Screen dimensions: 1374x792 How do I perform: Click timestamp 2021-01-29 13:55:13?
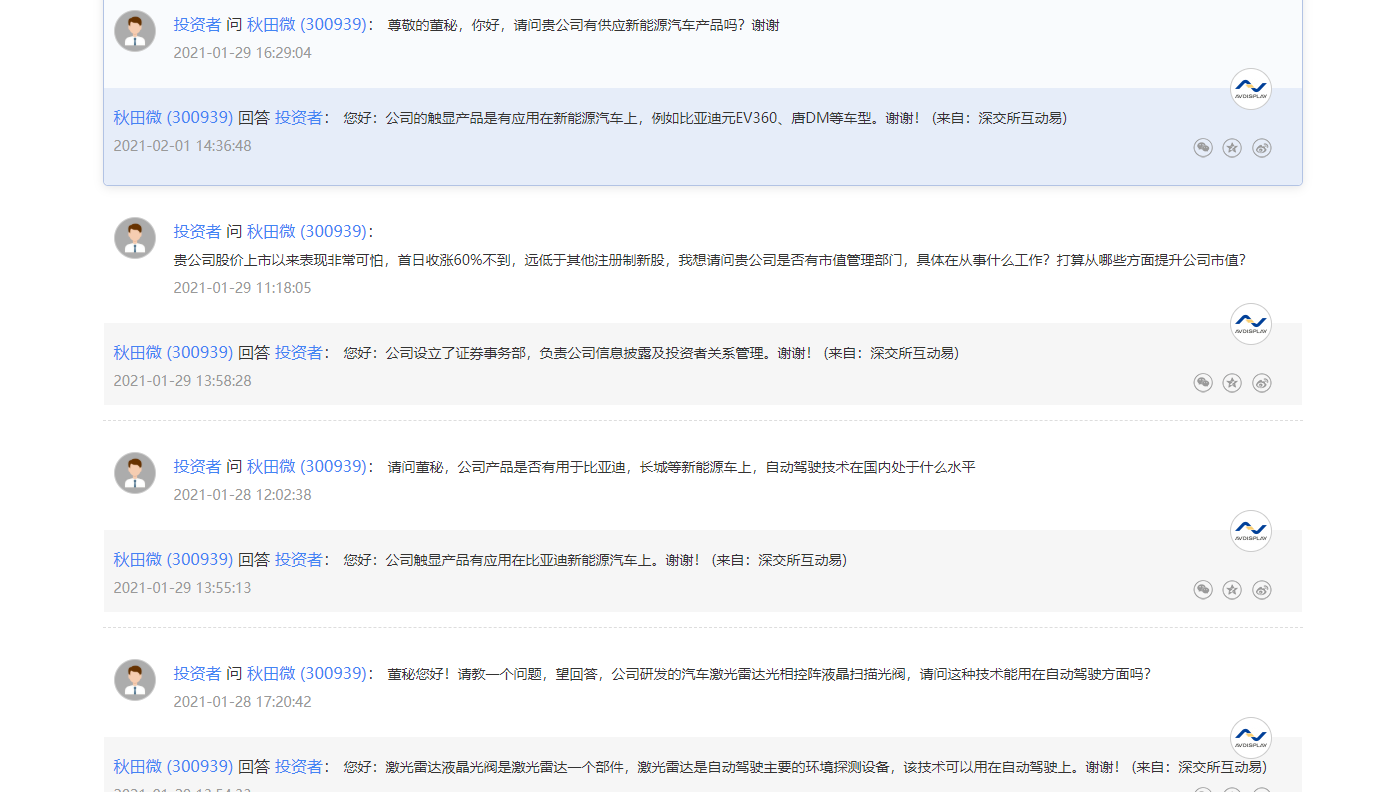182,588
